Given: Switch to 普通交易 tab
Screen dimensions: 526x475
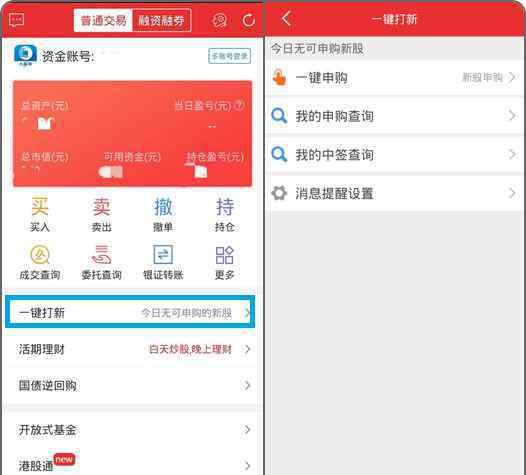Looking at the screenshot, I should click(x=103, y=21).
